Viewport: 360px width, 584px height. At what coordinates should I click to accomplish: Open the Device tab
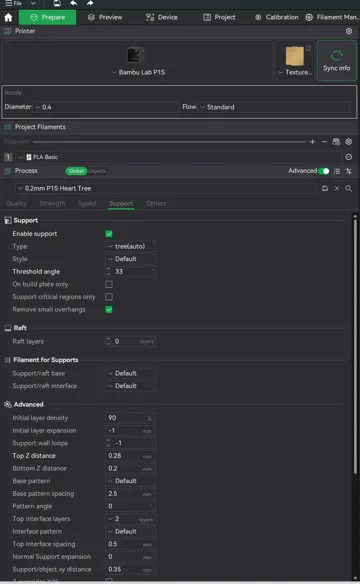(x=162, y=17)
